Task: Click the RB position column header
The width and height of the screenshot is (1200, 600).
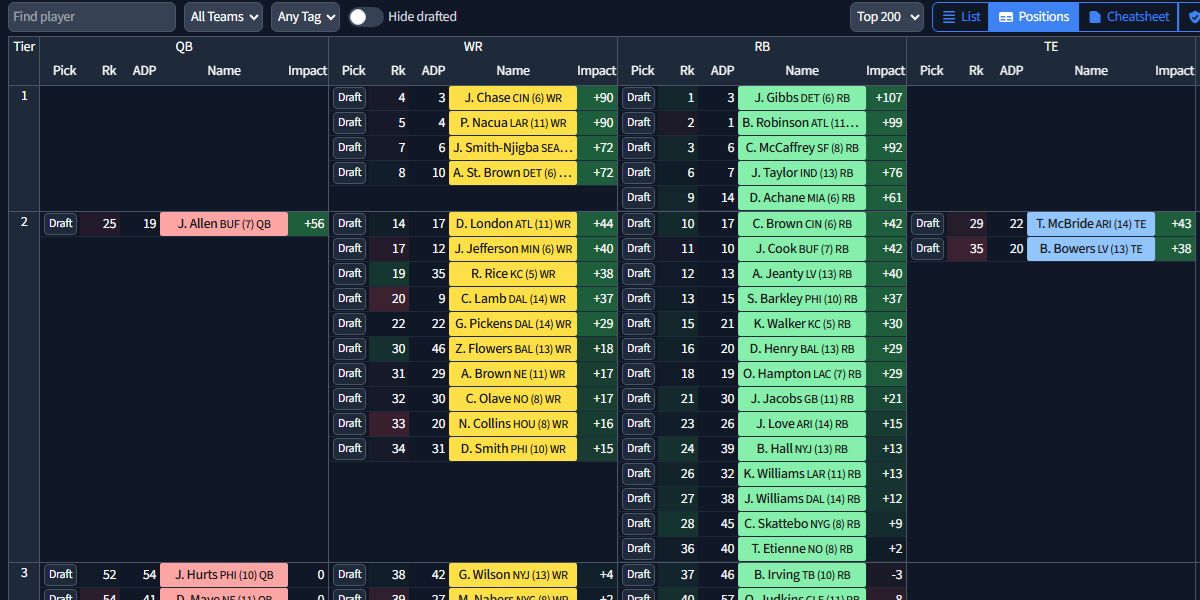Action: [762, 47]
